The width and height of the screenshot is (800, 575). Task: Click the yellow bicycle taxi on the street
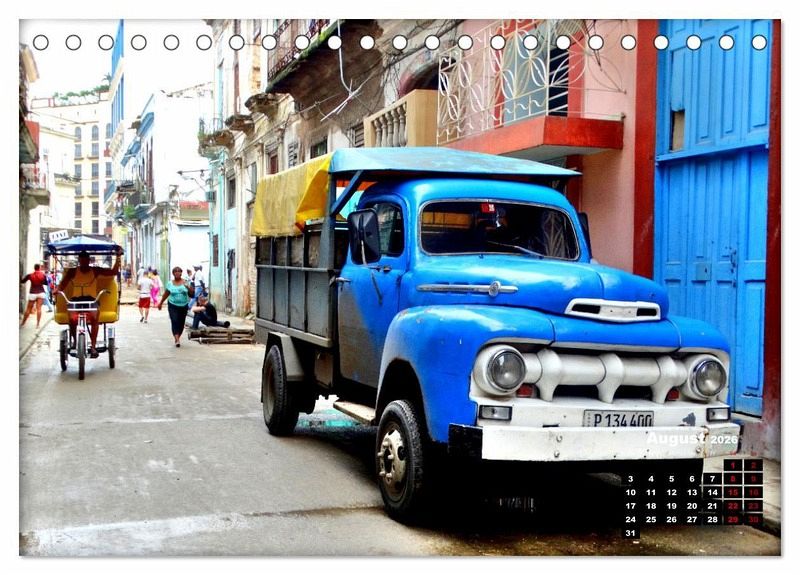point(85,300)
